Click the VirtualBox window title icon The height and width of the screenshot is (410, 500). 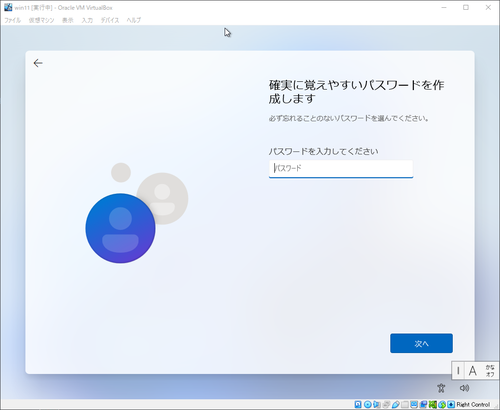click(x=8, y=7)
